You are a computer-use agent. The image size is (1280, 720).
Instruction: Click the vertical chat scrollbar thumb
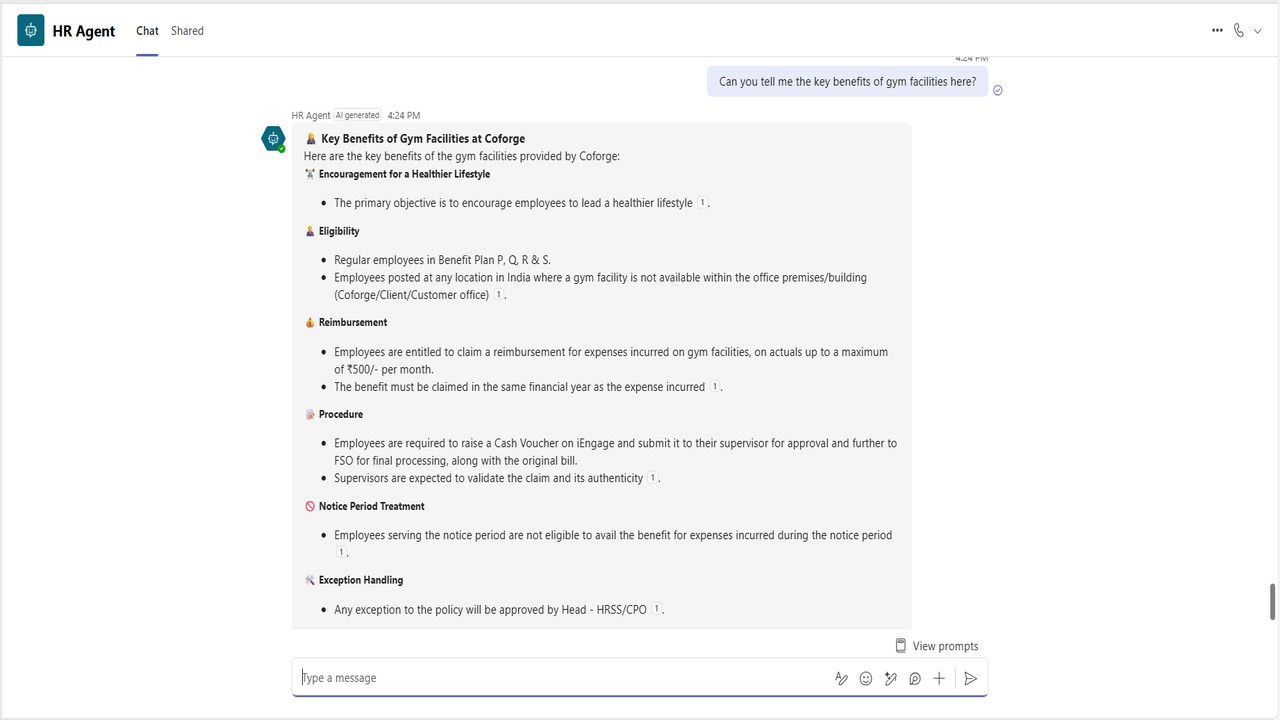[x=1272, y=602]
